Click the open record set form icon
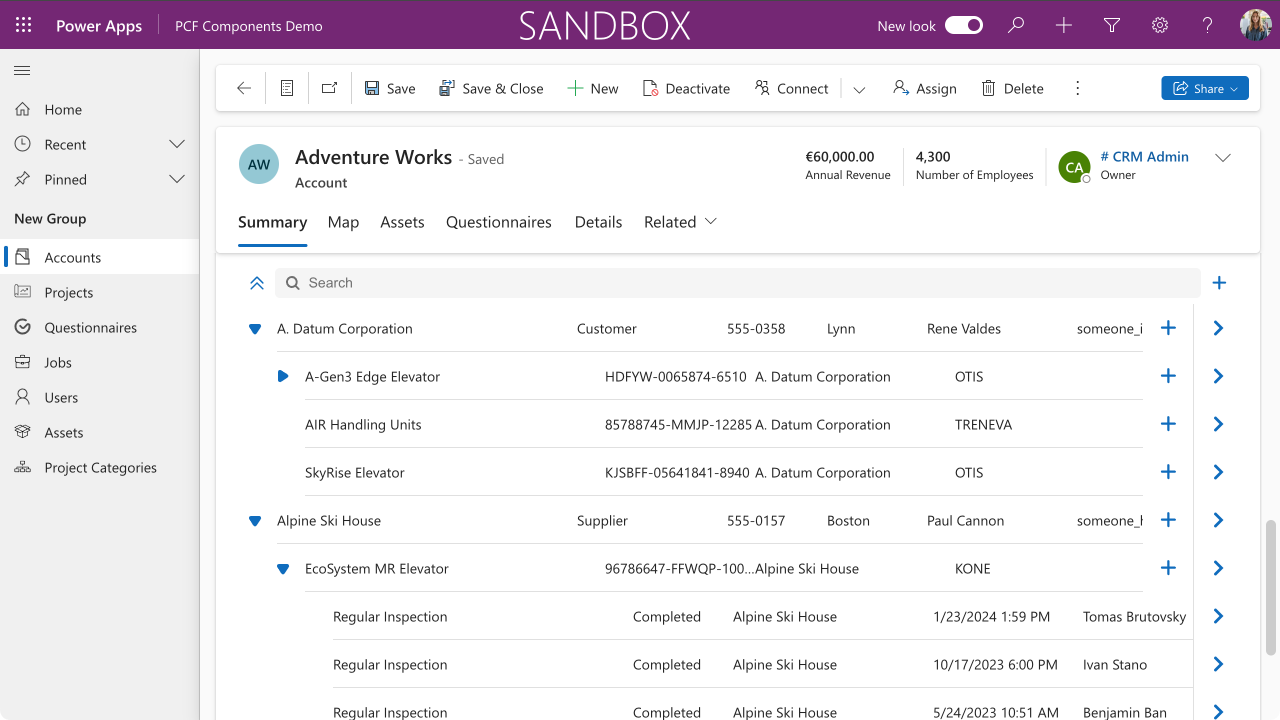Screen dimensions: 1280x720 pyautogui.click(x=287, y=88)
